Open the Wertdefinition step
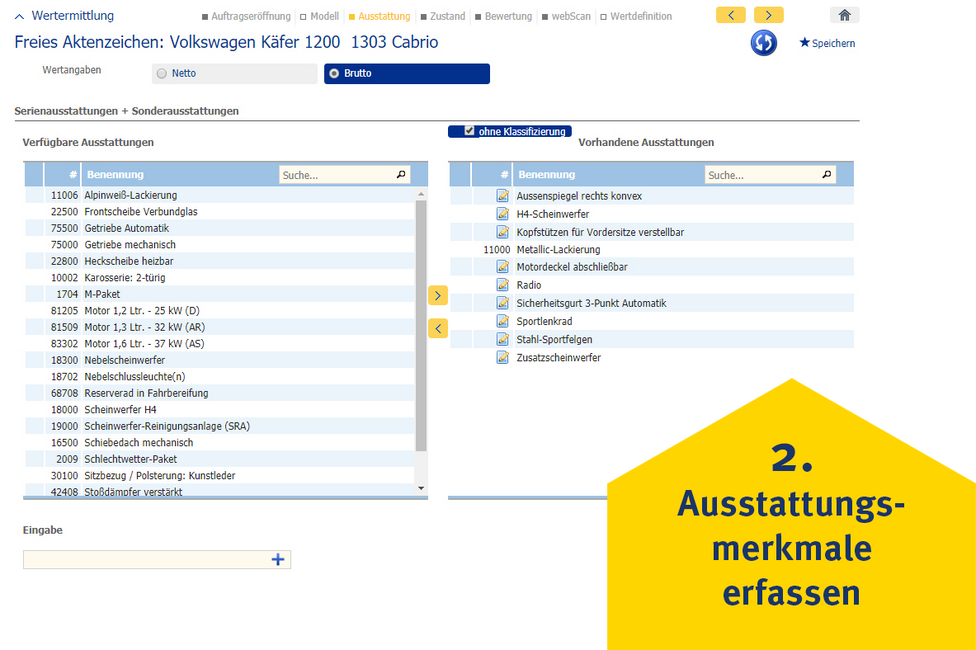 (636, 16)
